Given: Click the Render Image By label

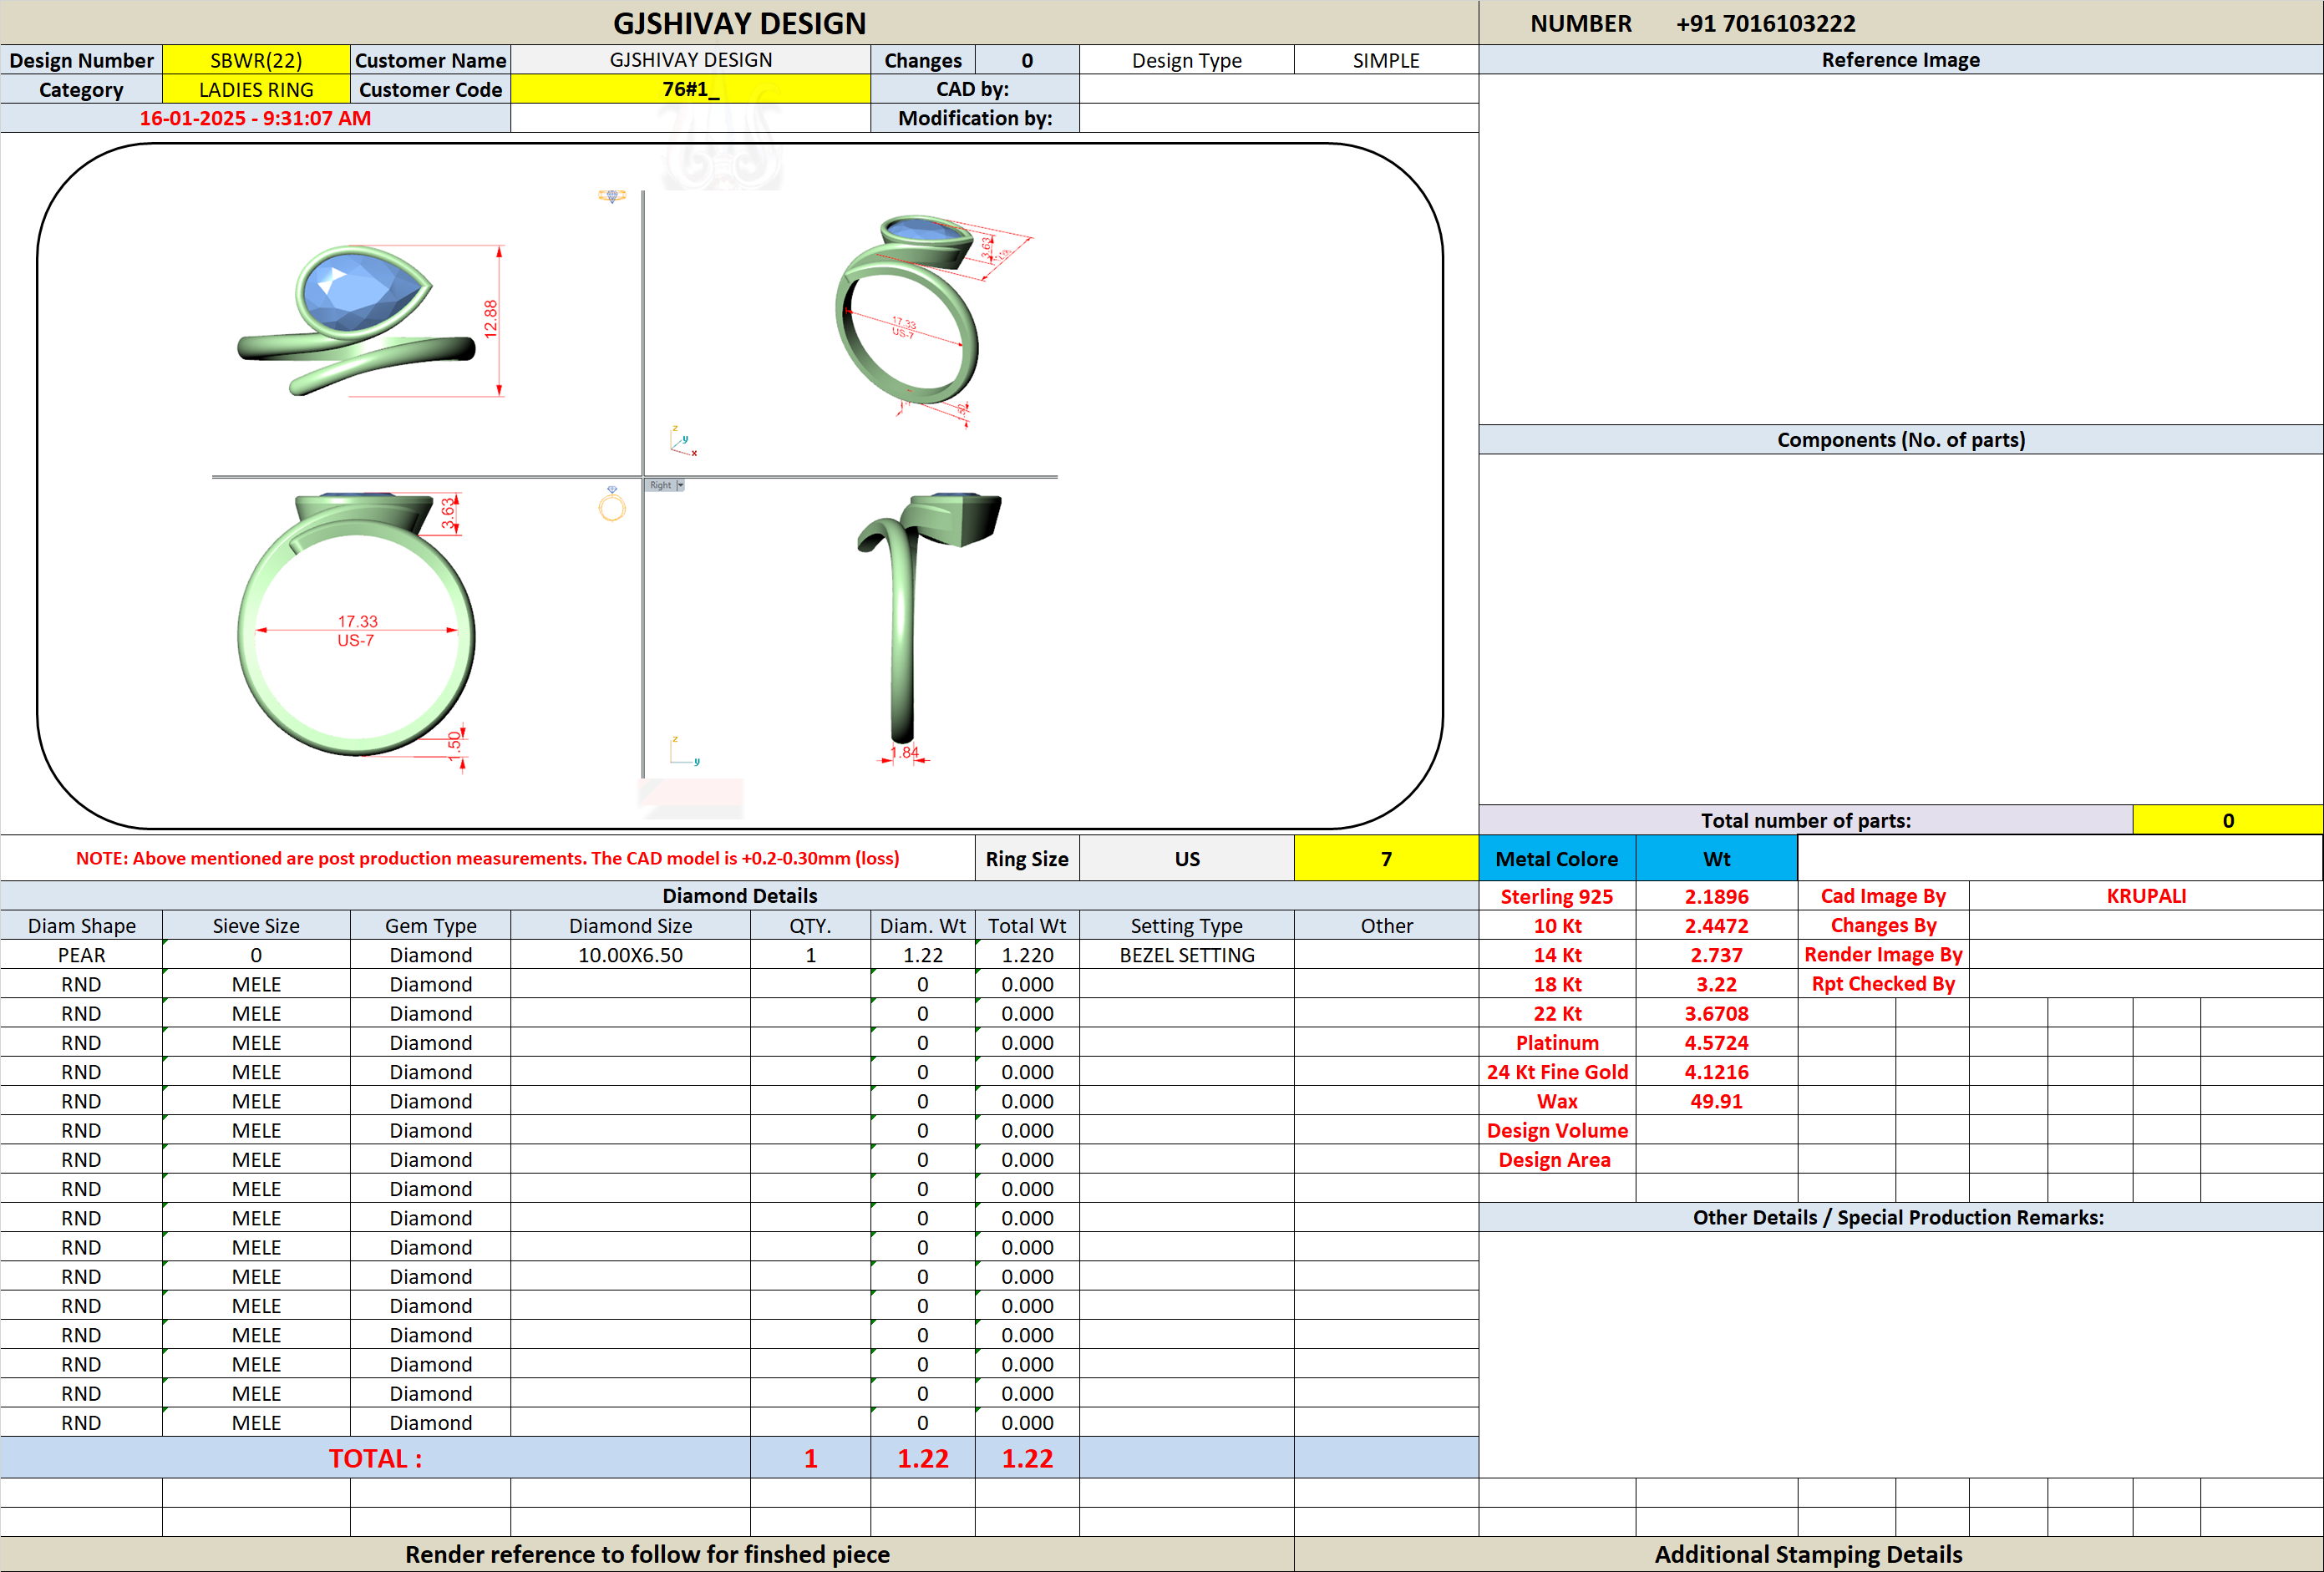Looking at the screenshot, I should (1883, 954).
